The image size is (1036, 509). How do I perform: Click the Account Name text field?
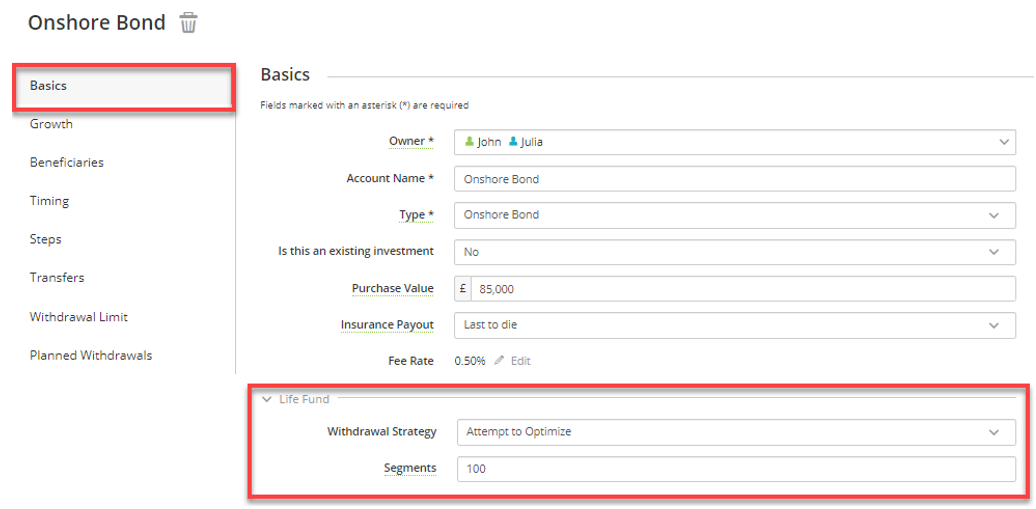[735, 179]
